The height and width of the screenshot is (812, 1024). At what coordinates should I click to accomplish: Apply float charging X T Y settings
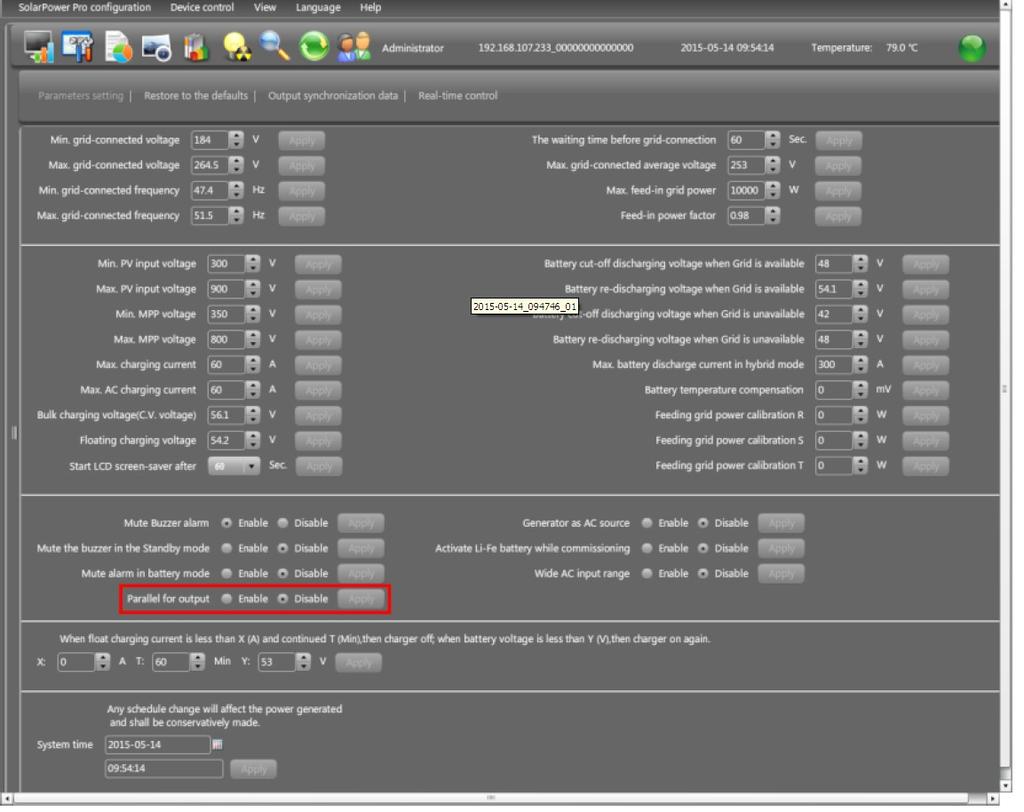(359, 662)
